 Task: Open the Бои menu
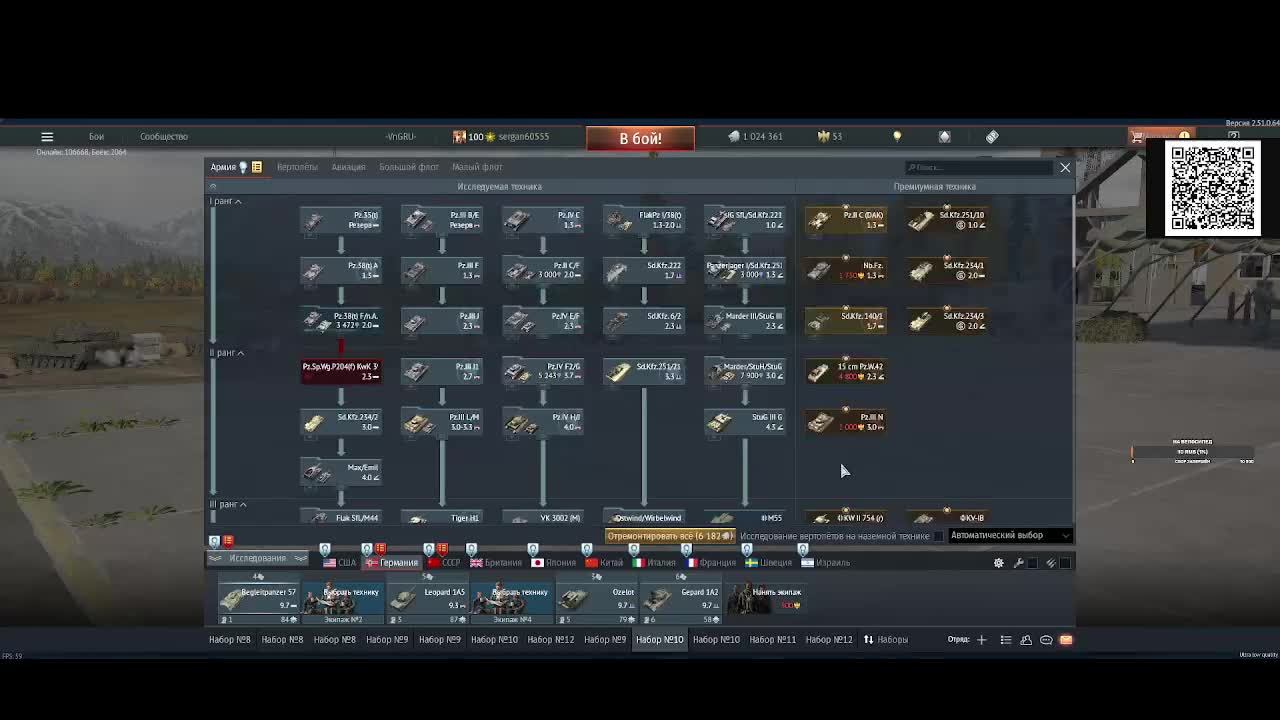click(96, 136)
